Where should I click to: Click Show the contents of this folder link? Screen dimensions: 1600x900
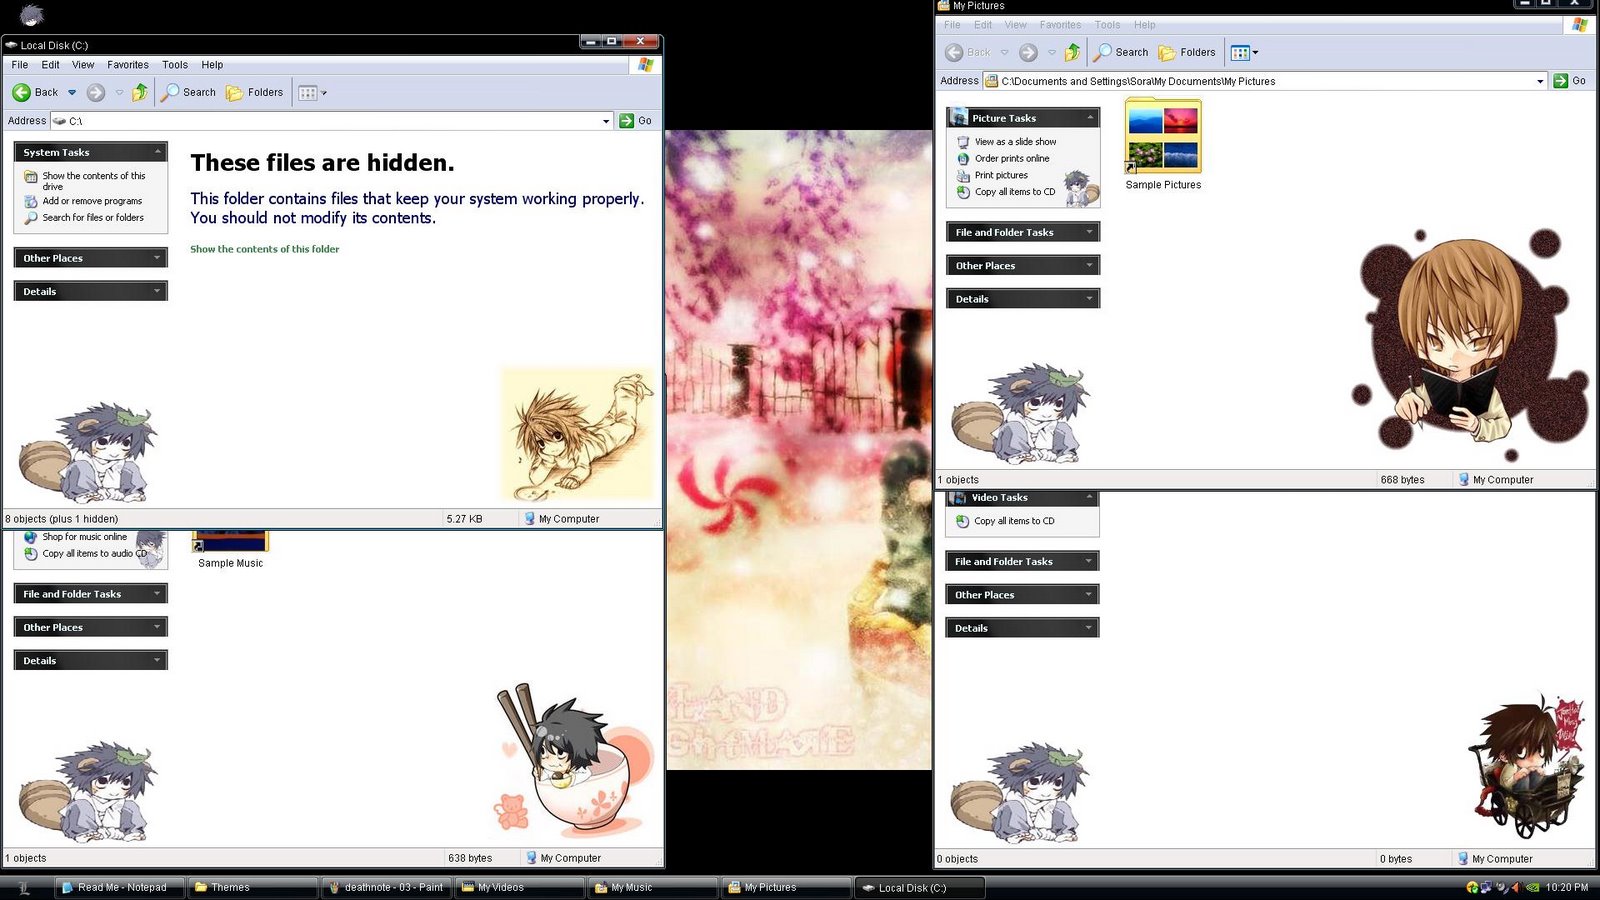click(265, 249)
